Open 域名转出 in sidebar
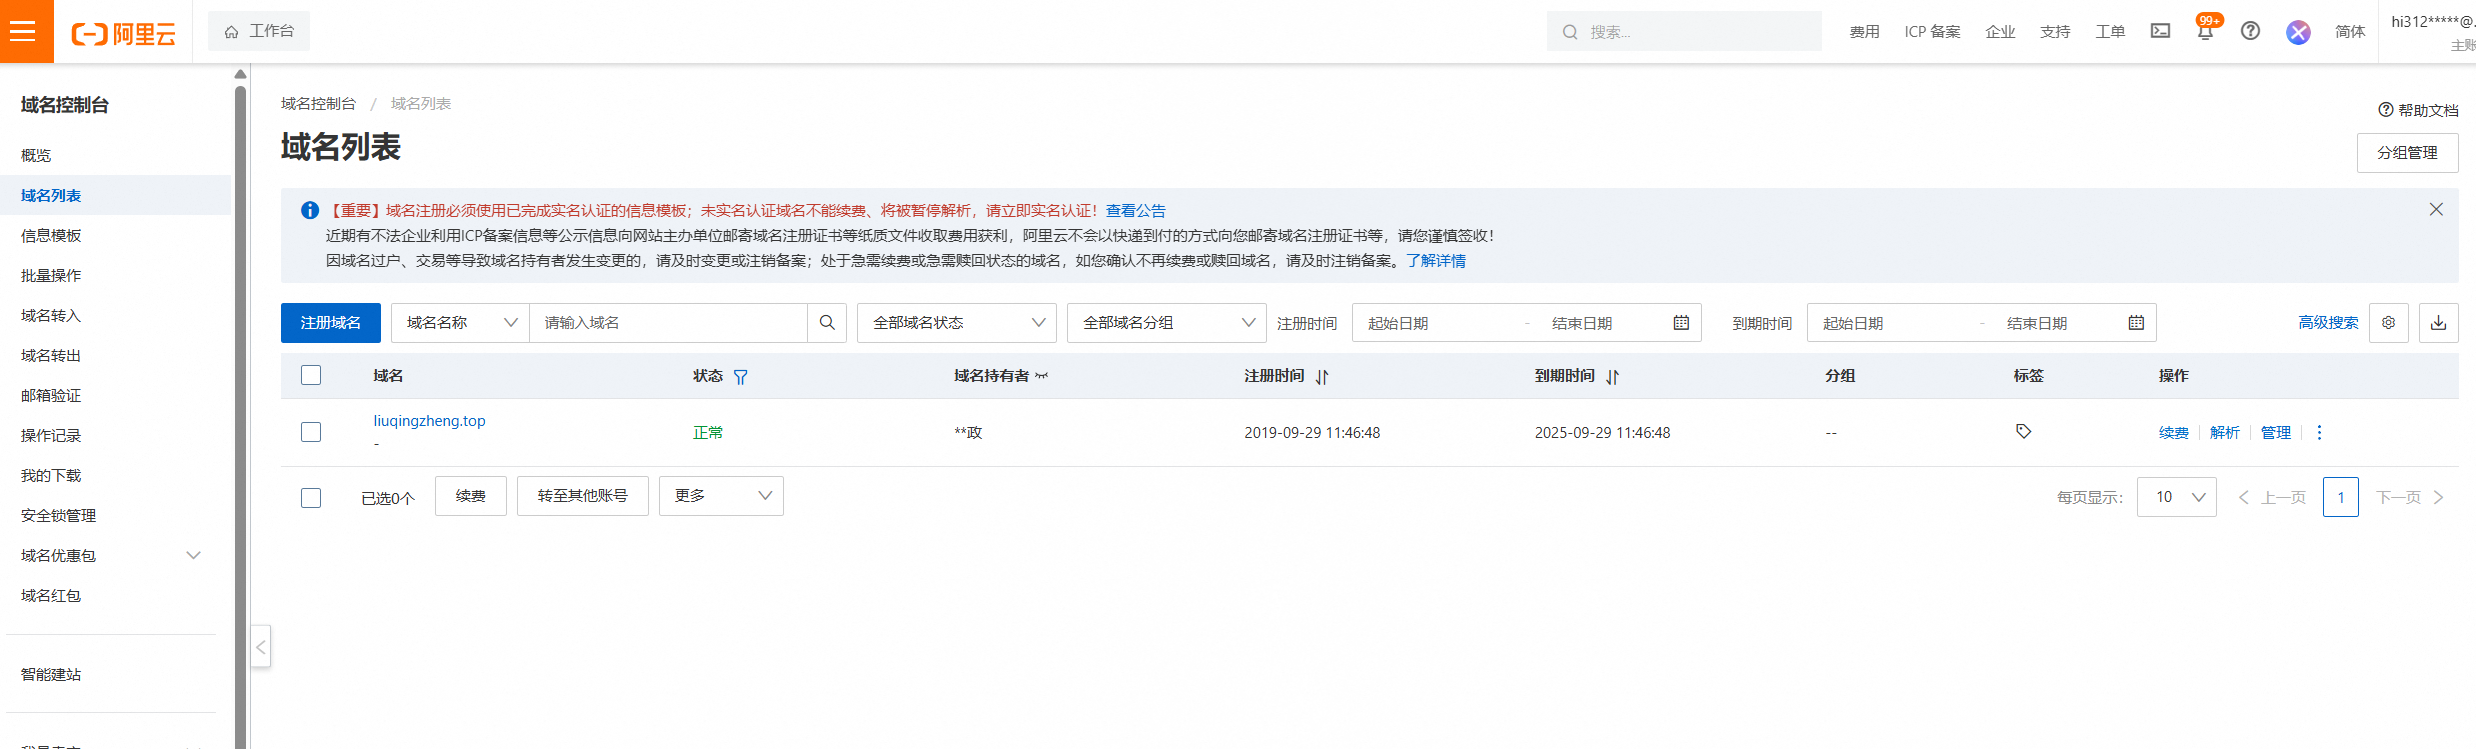 pos(51,355)
